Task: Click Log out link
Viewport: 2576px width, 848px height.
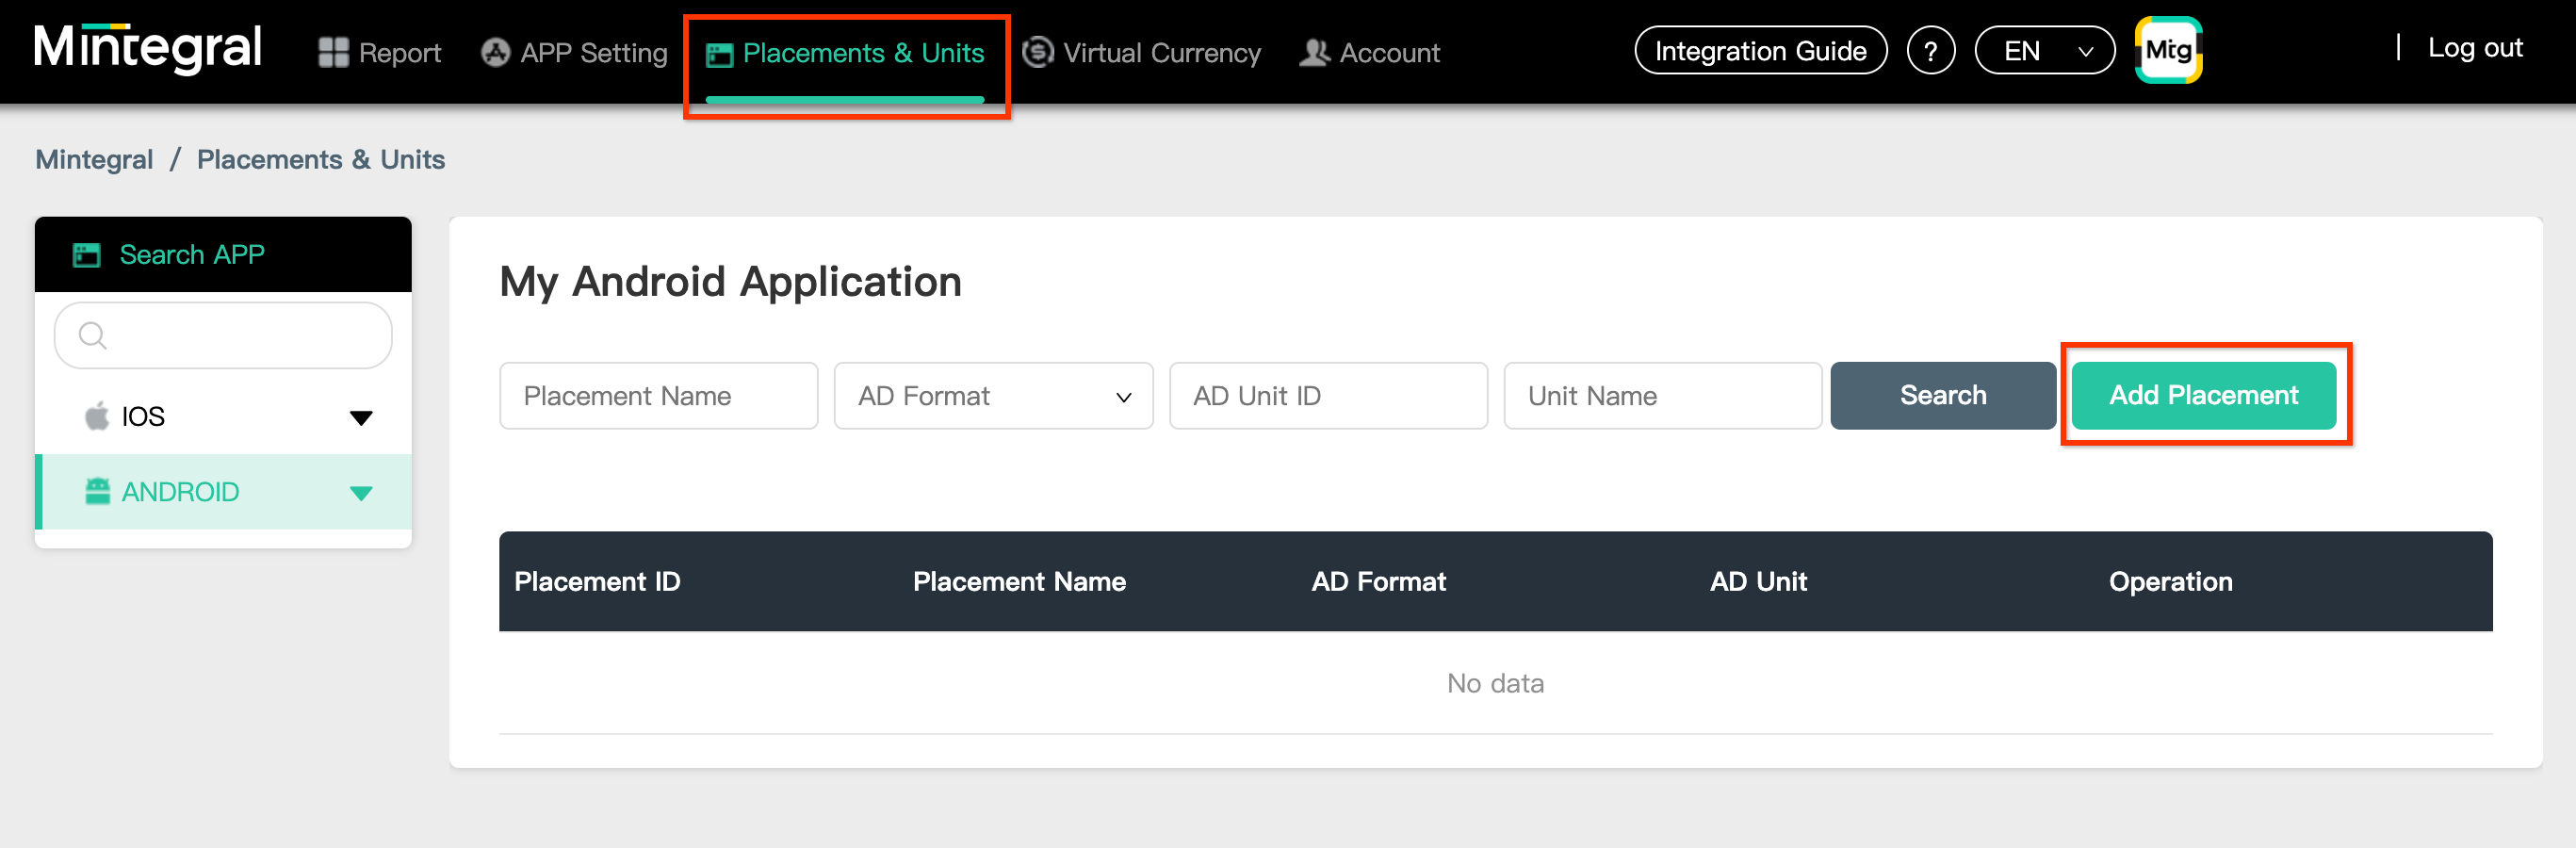Action: [x=2474, y=48]
